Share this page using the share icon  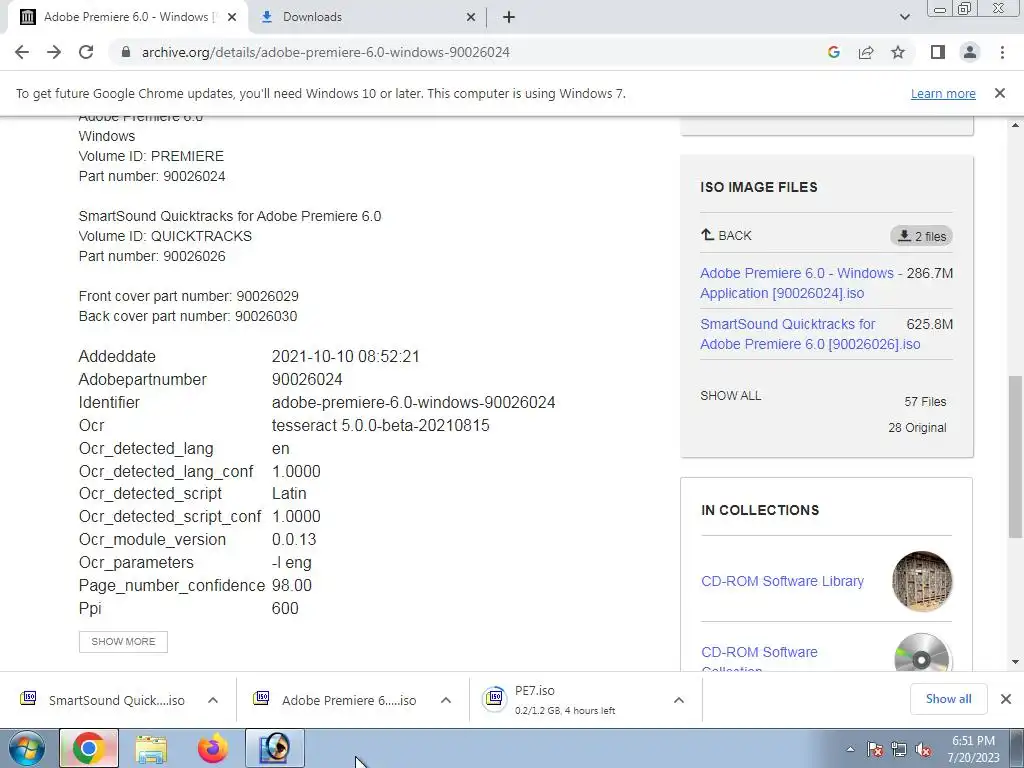866,52
